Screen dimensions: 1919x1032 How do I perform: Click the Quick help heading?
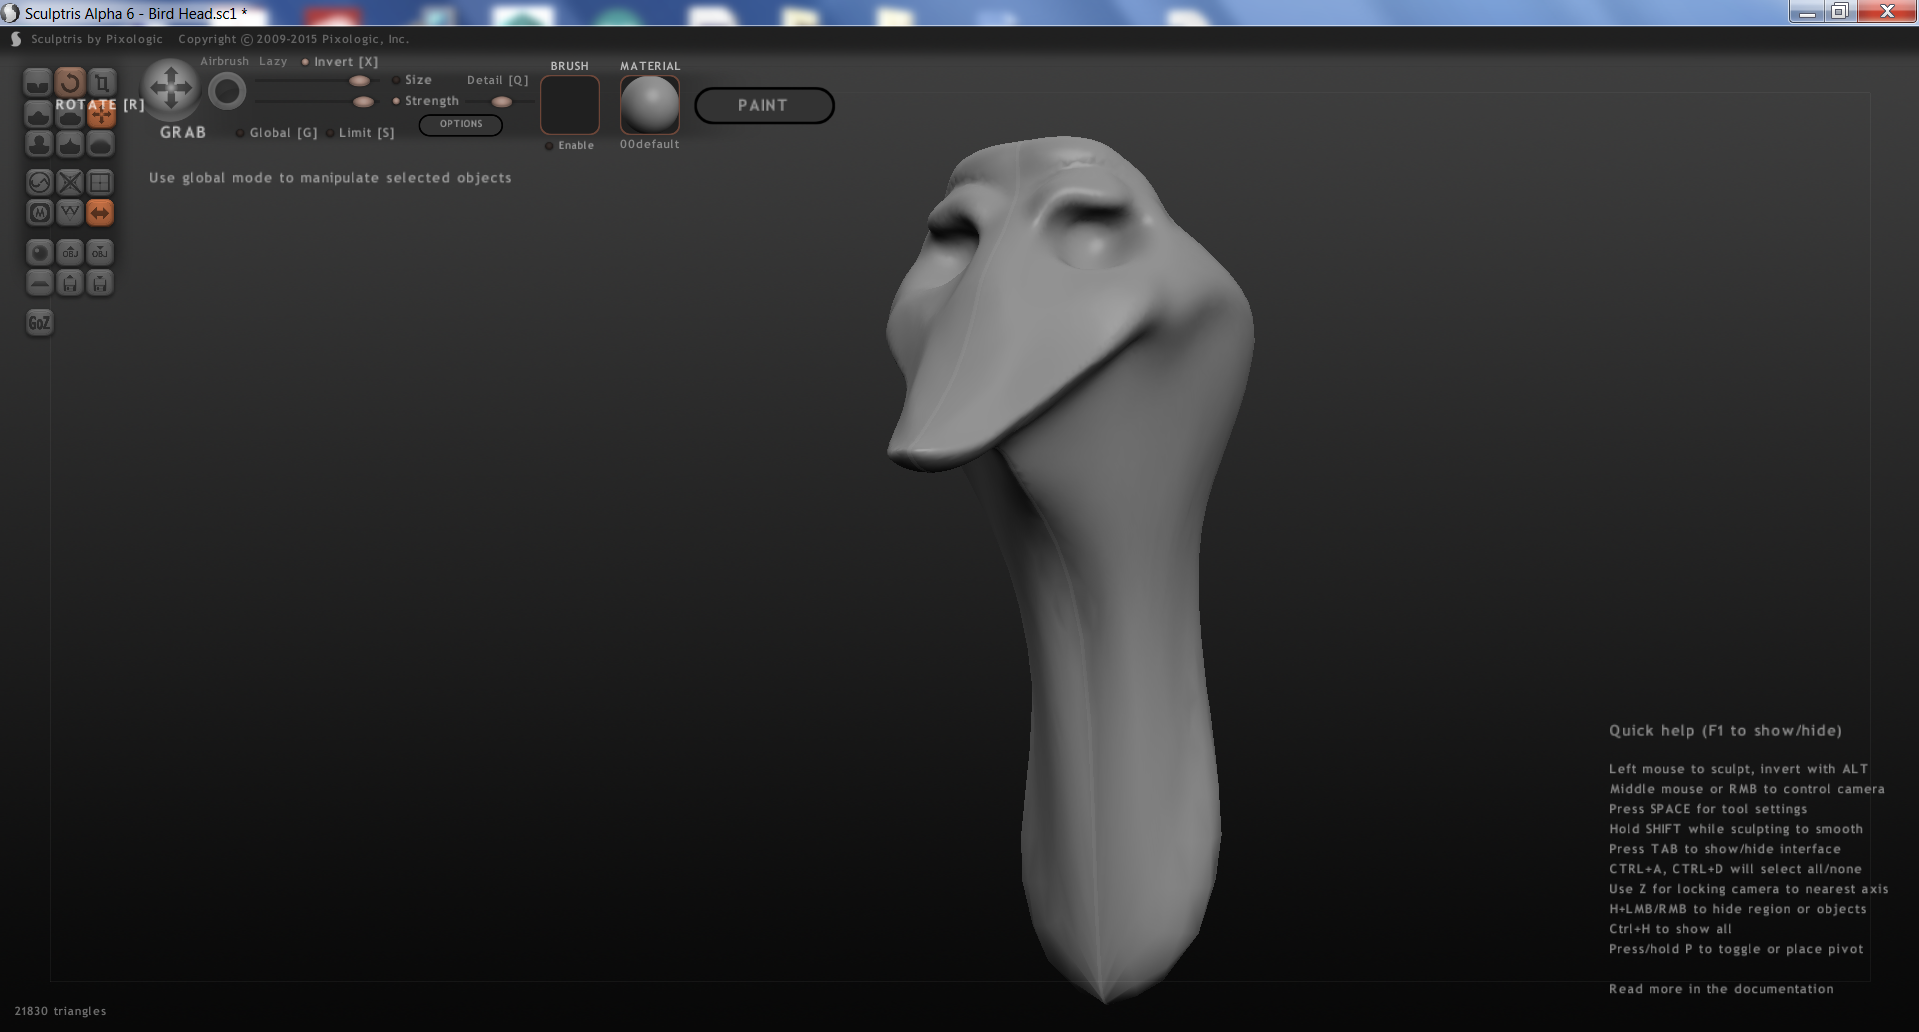click(x=1725, y=731)
